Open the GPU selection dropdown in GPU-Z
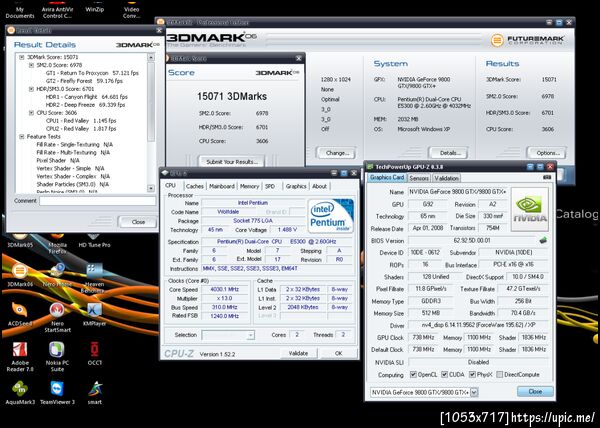This screenshot has width=600, height=428. click(474, 392)
